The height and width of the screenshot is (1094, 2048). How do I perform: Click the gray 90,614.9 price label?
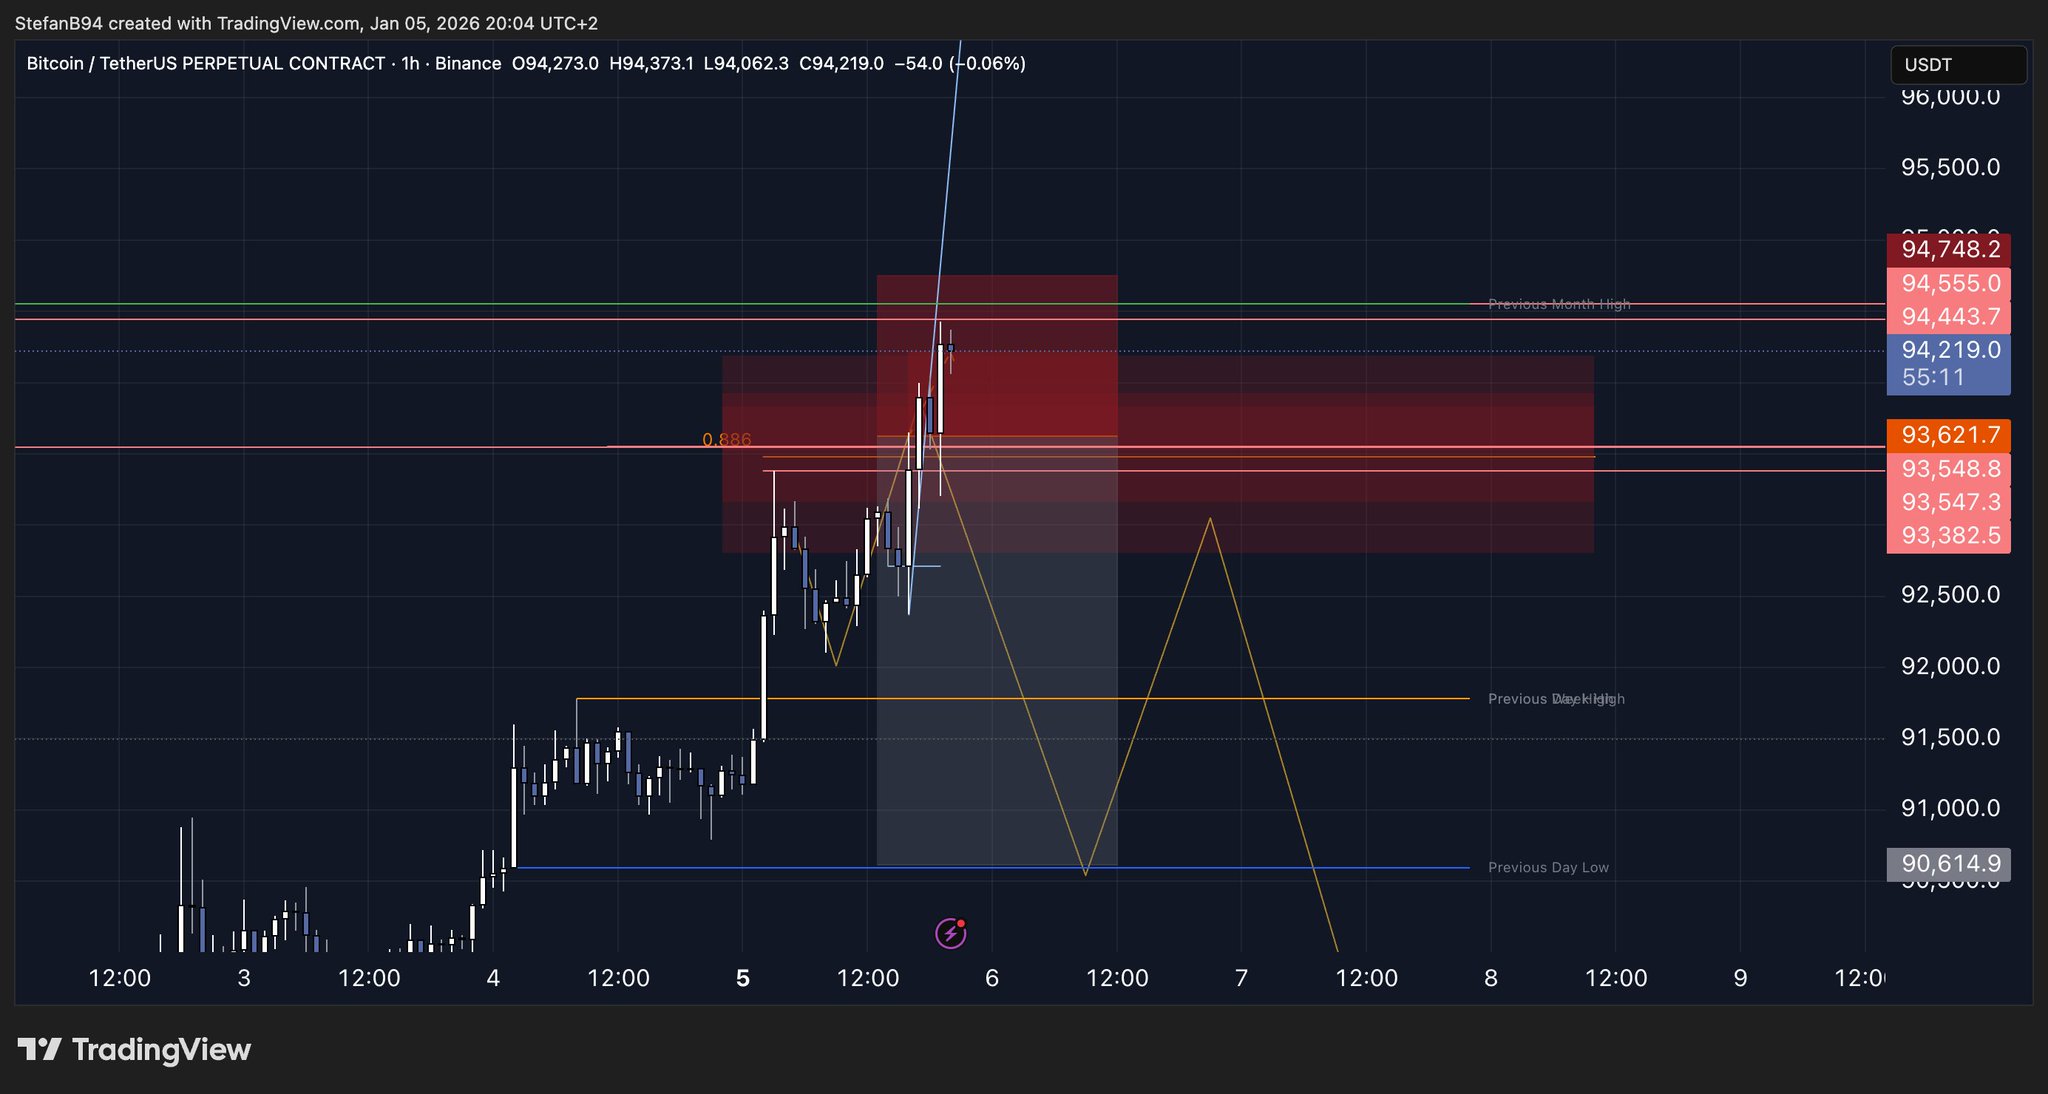point(1949,864)
